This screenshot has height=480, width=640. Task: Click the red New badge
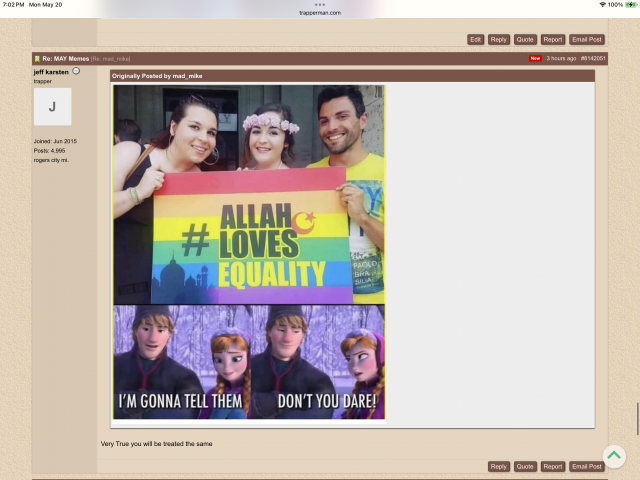tap(535, 58)
